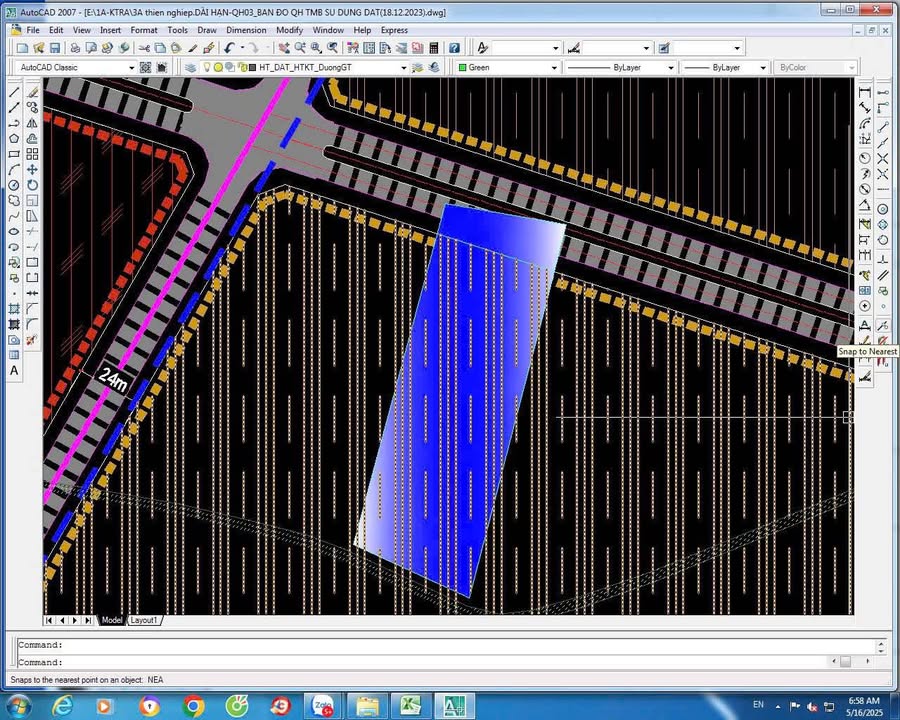
Task: Expand the AutoCAD Classic workspace dropdown
Action: [131, 67]
